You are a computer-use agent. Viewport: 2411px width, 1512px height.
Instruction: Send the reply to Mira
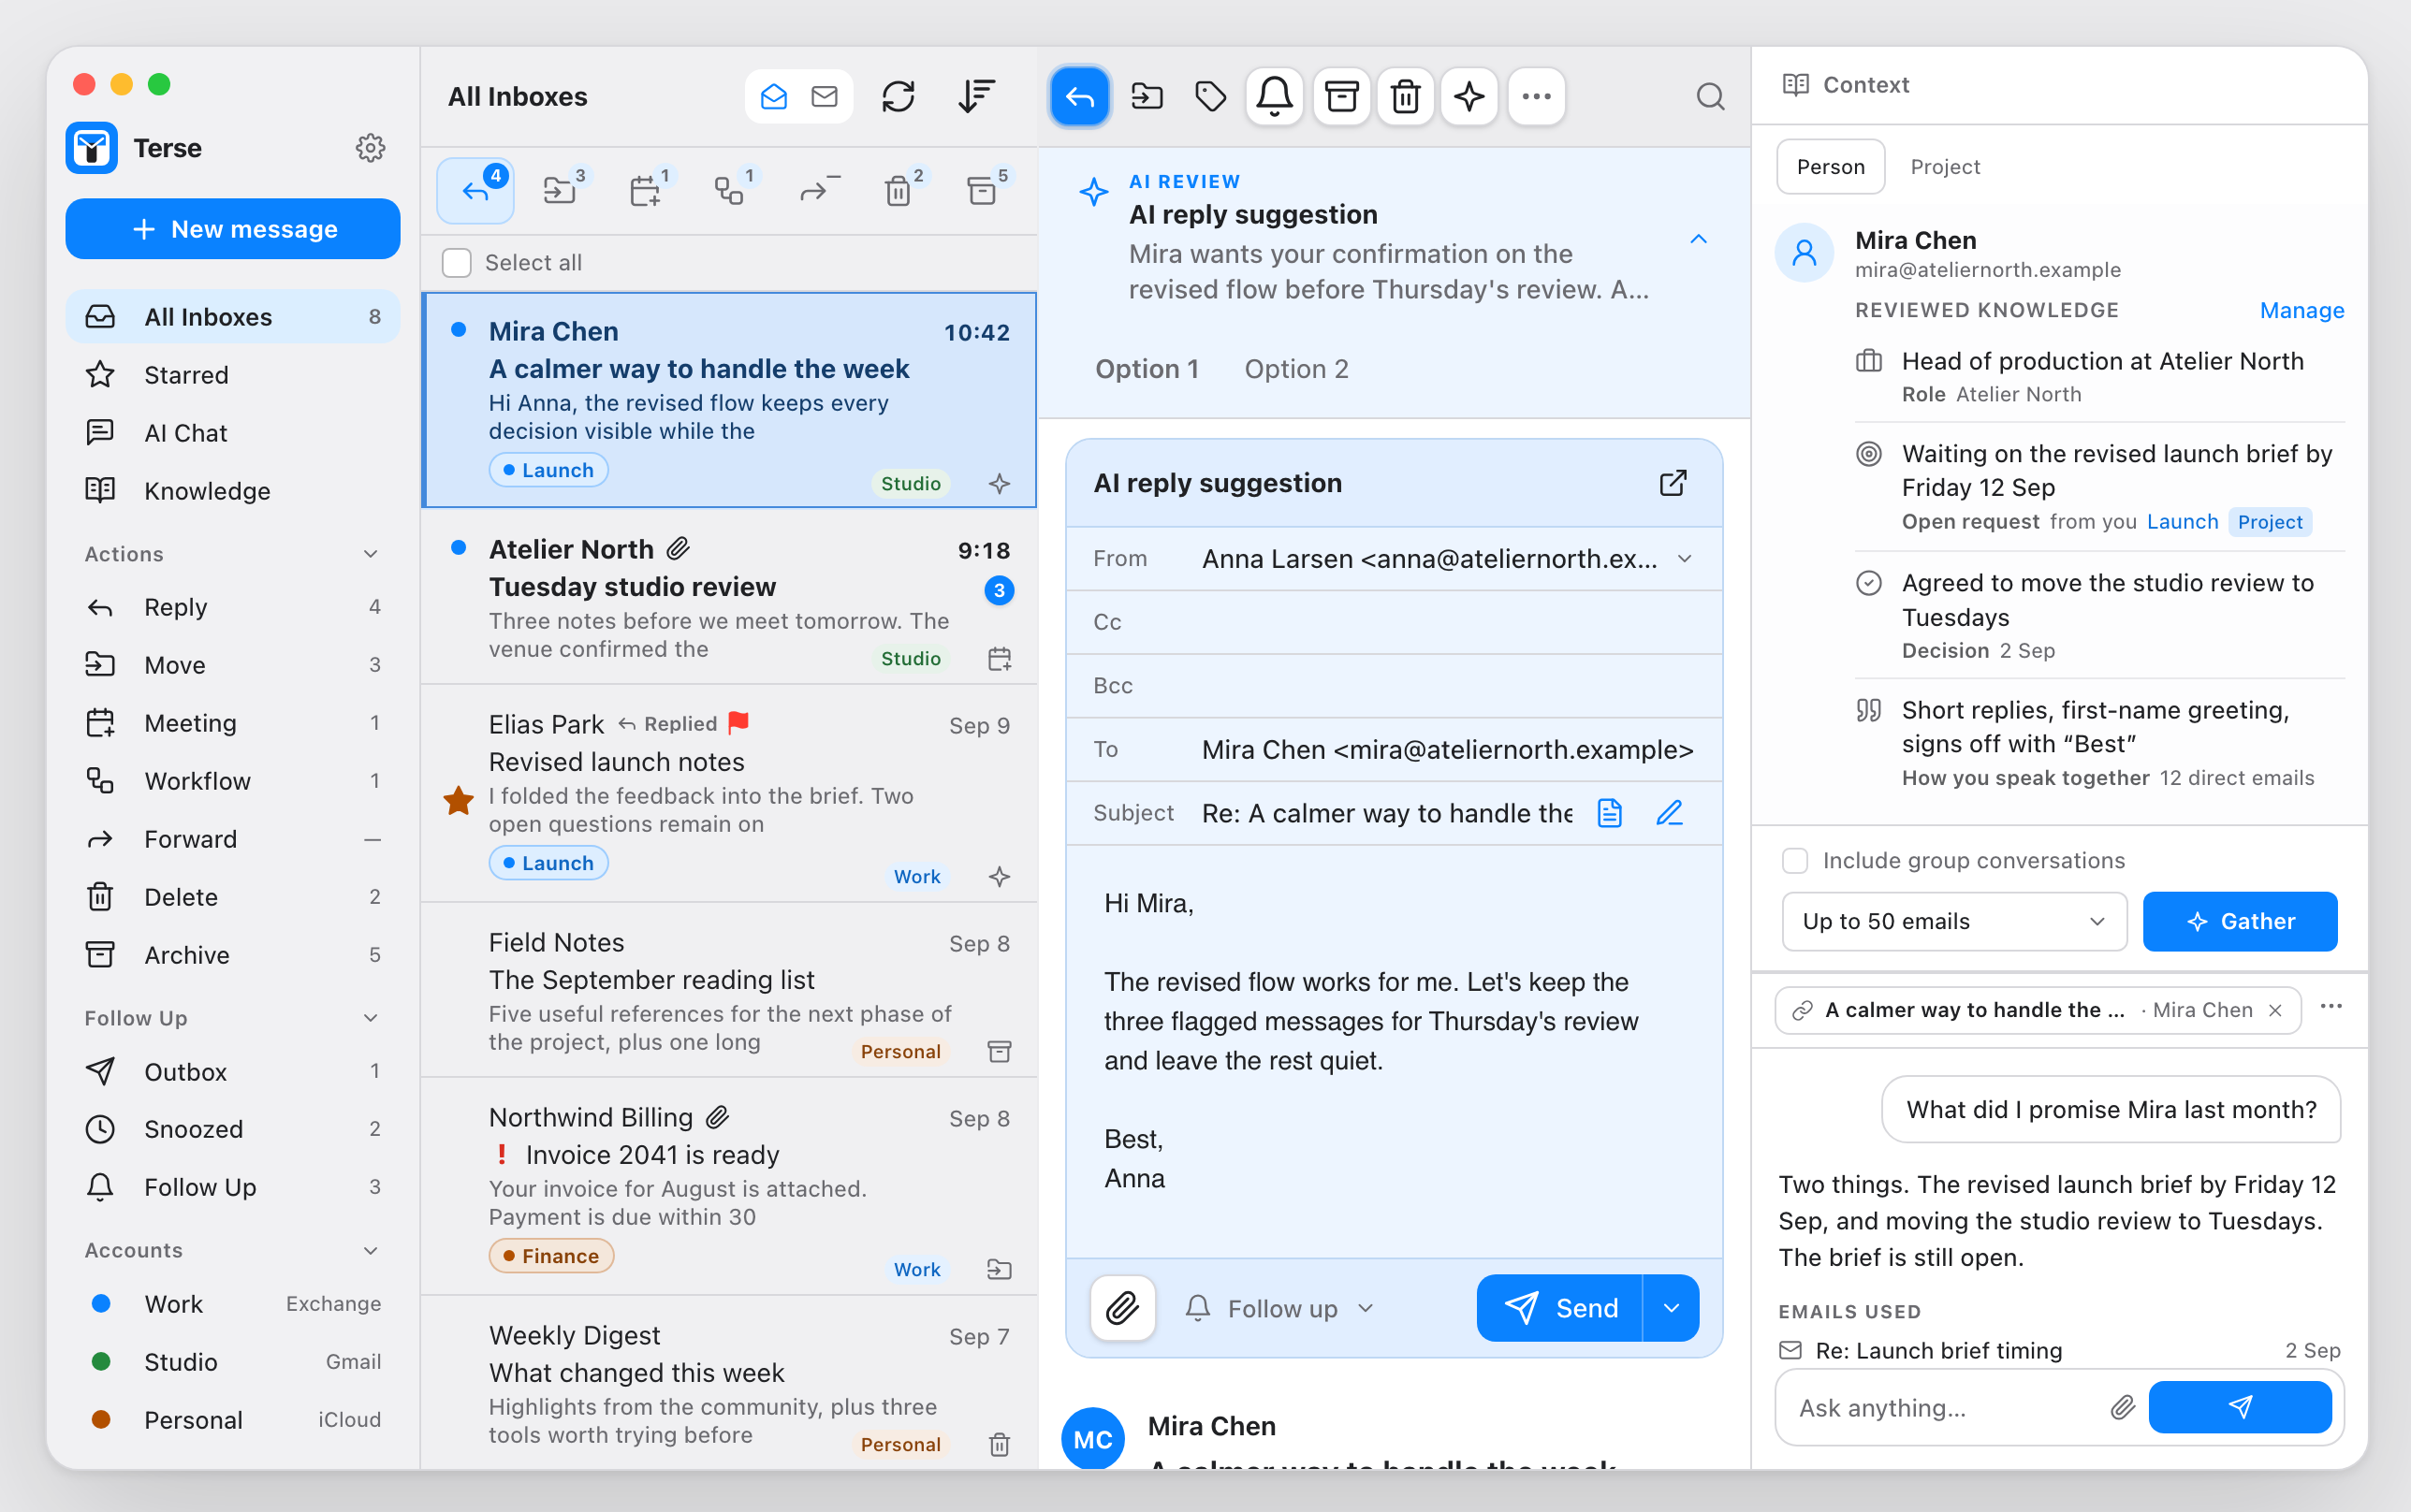(1559, 1308)
